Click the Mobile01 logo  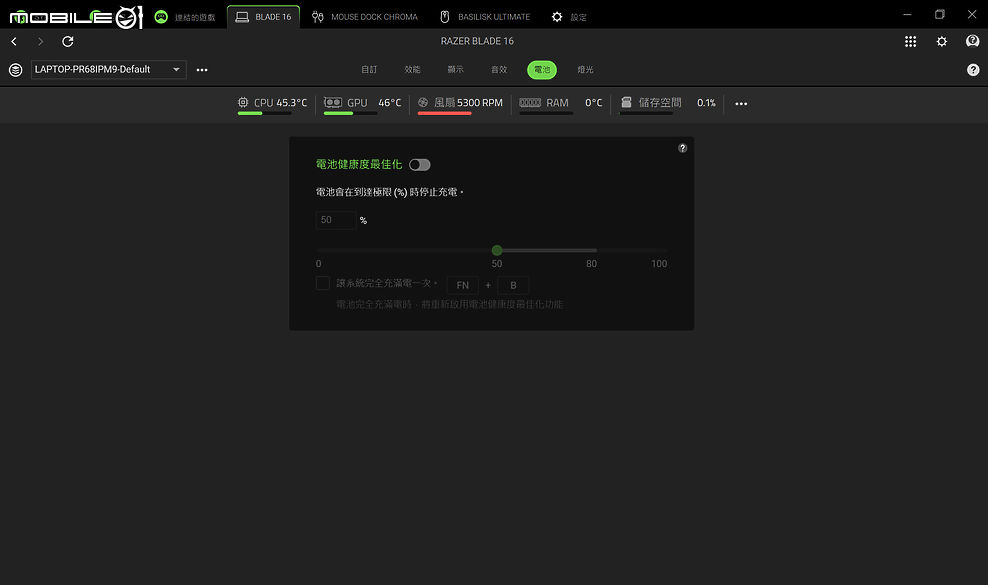coord(76,17)
